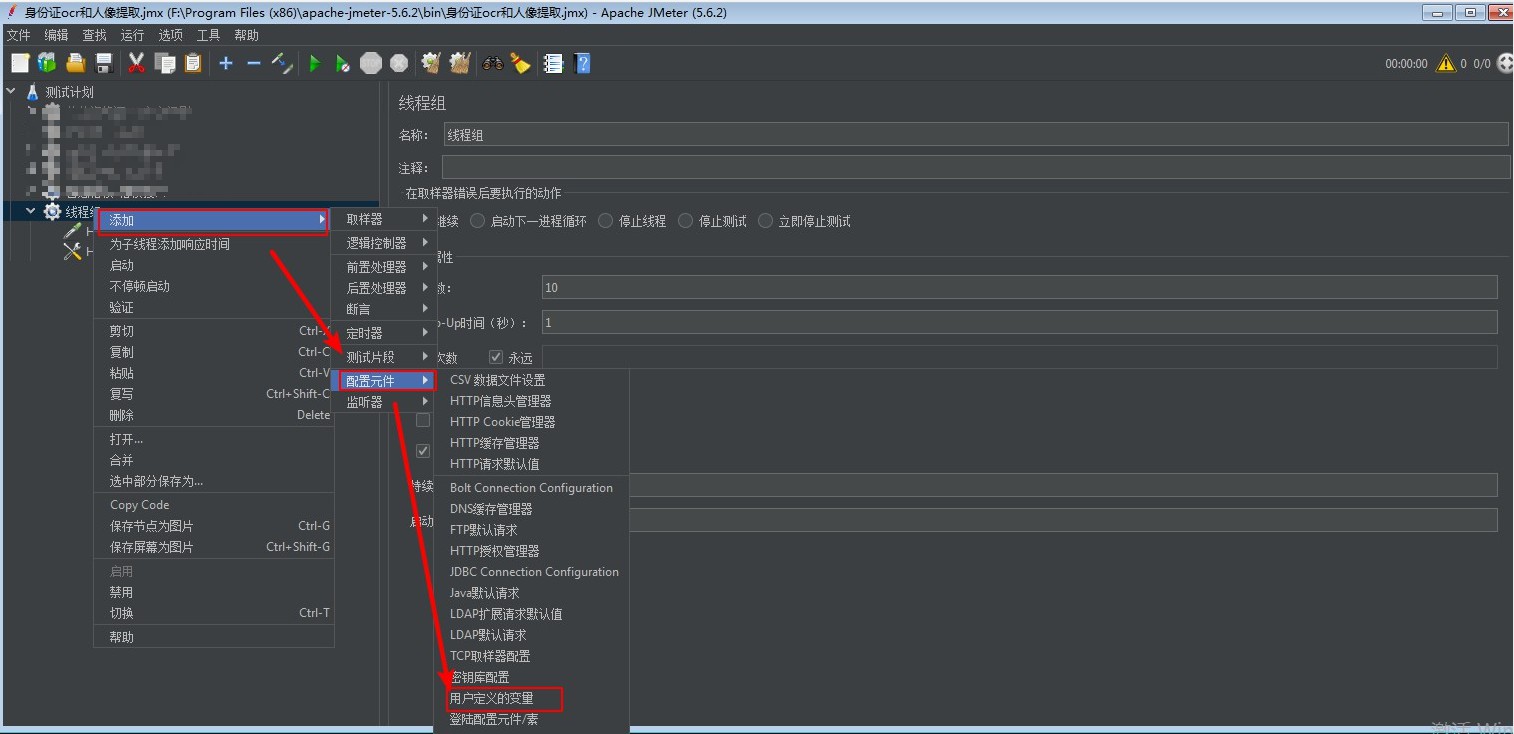Click the 名称 field containing 线程组
This screenshot has width=1514, height=734.
(x=975, y=134)
